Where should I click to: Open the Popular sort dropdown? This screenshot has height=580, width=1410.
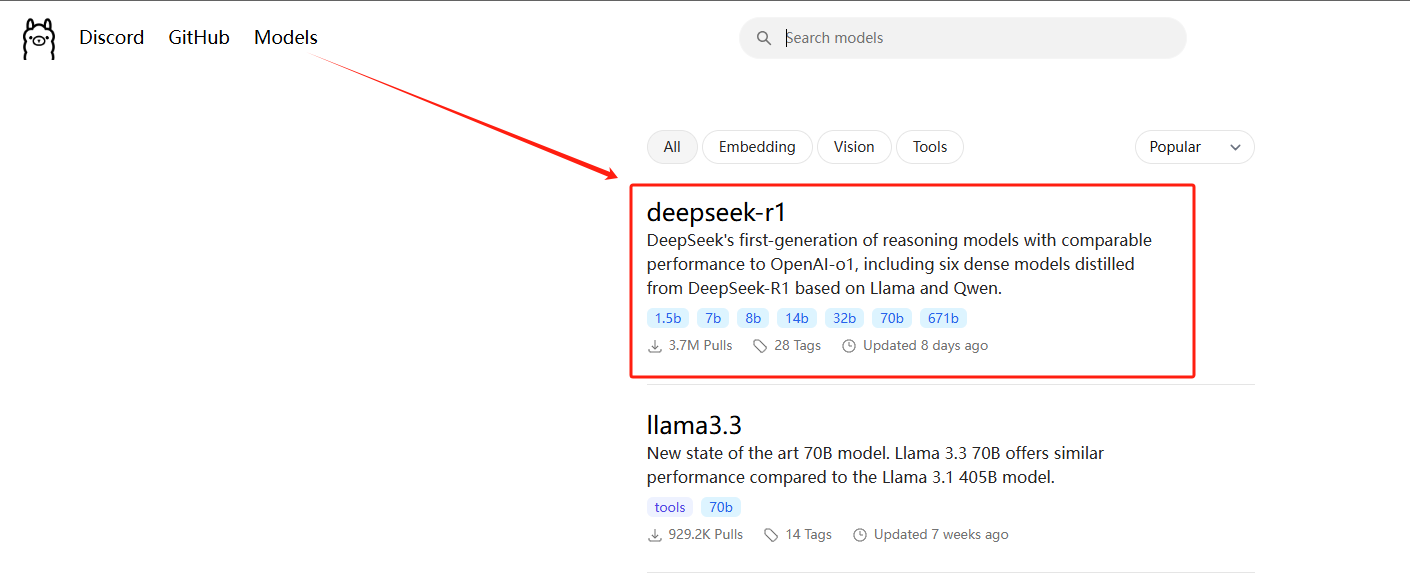(x=1195, y=147)
